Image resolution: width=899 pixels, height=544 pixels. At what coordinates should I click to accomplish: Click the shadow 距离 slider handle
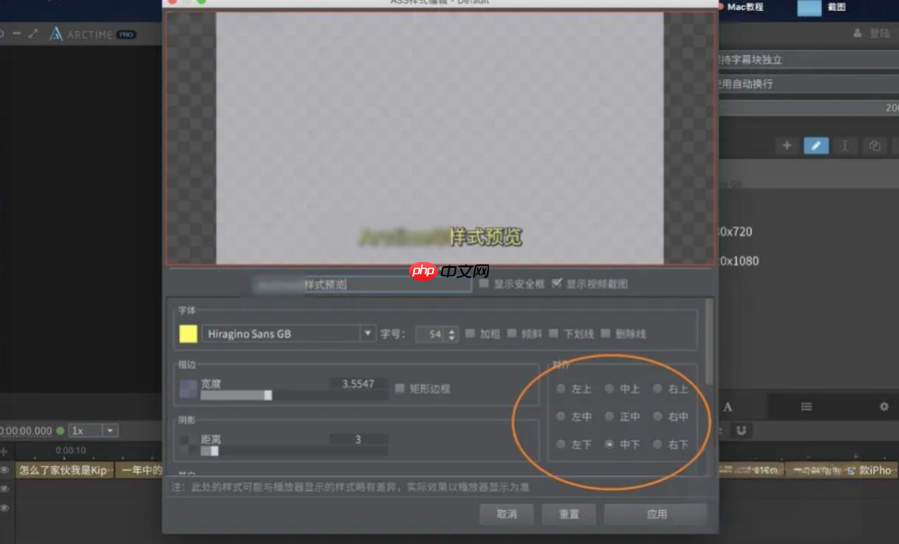(x=214, y=451)
